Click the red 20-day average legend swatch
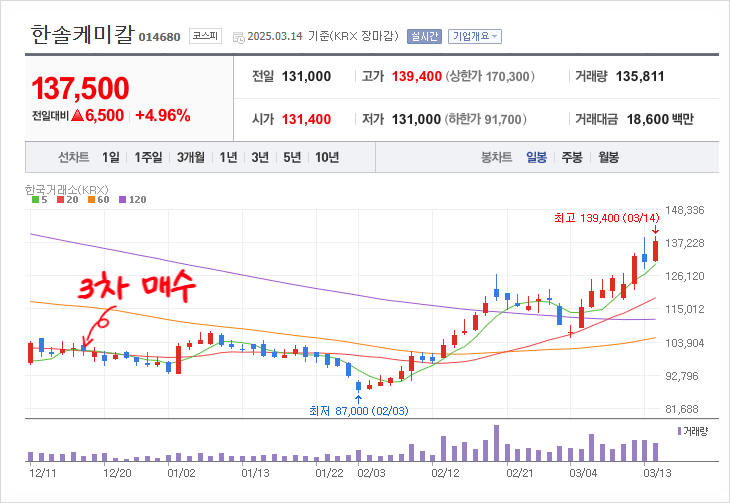Viewport: 730px width, 503px height. pyautogui.click(x=60, y=200)
